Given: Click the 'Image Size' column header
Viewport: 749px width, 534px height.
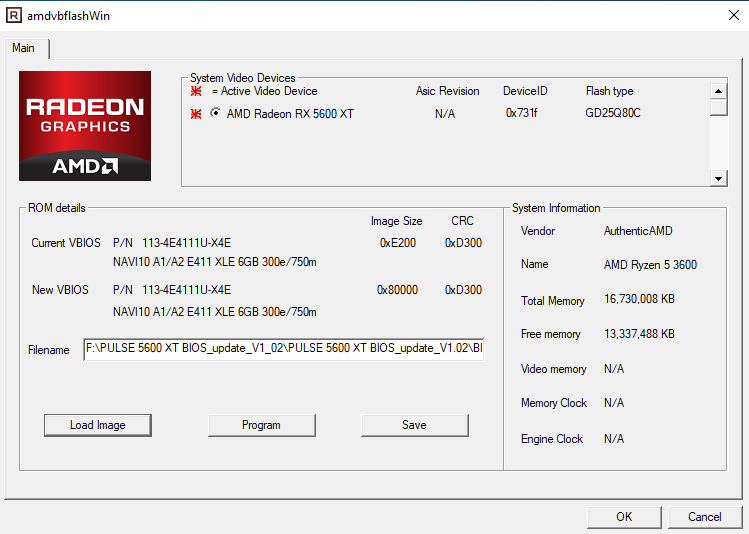Looking at the screenshot, I should click(x=396, y=221).
